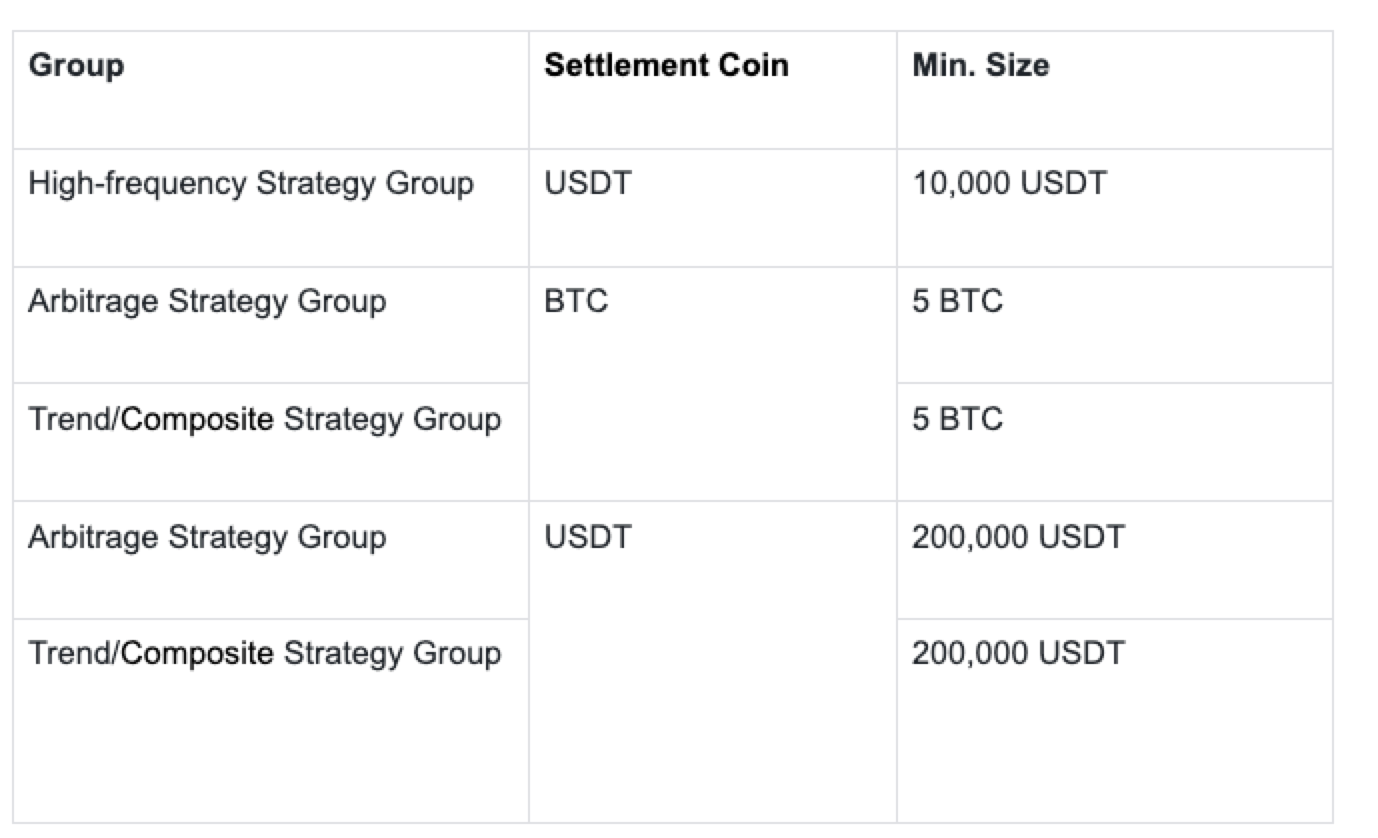This screenshot has height=838, width=1378.
Task: Select Trend/Composite Strategy Group with 5 BTC minimum
Action: click(x=271, y=442)
